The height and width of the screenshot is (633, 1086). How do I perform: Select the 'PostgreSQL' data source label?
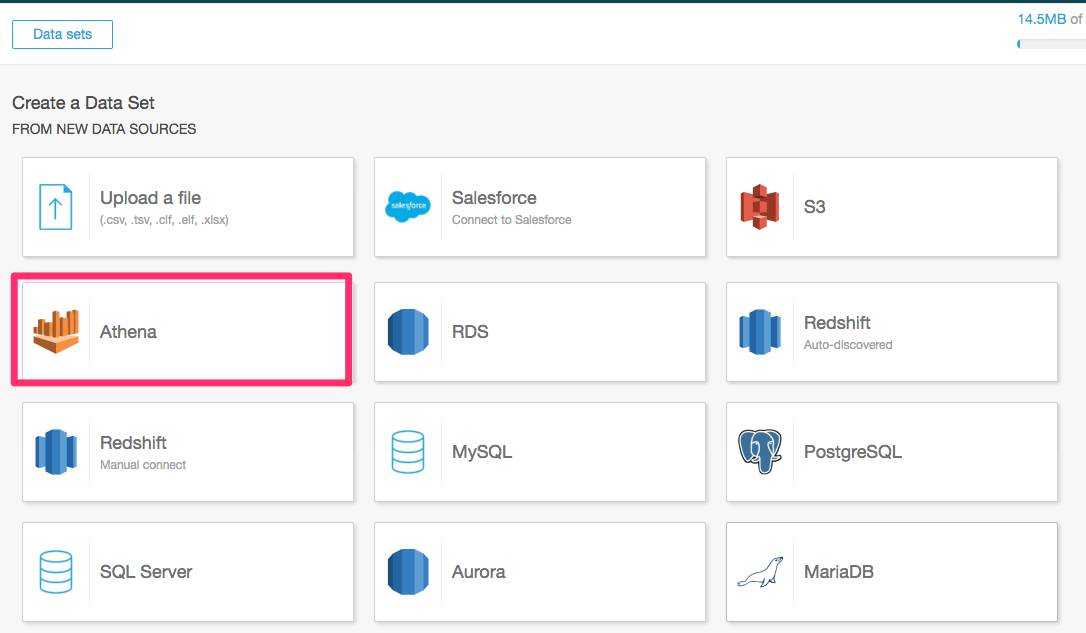coord(853,452)
